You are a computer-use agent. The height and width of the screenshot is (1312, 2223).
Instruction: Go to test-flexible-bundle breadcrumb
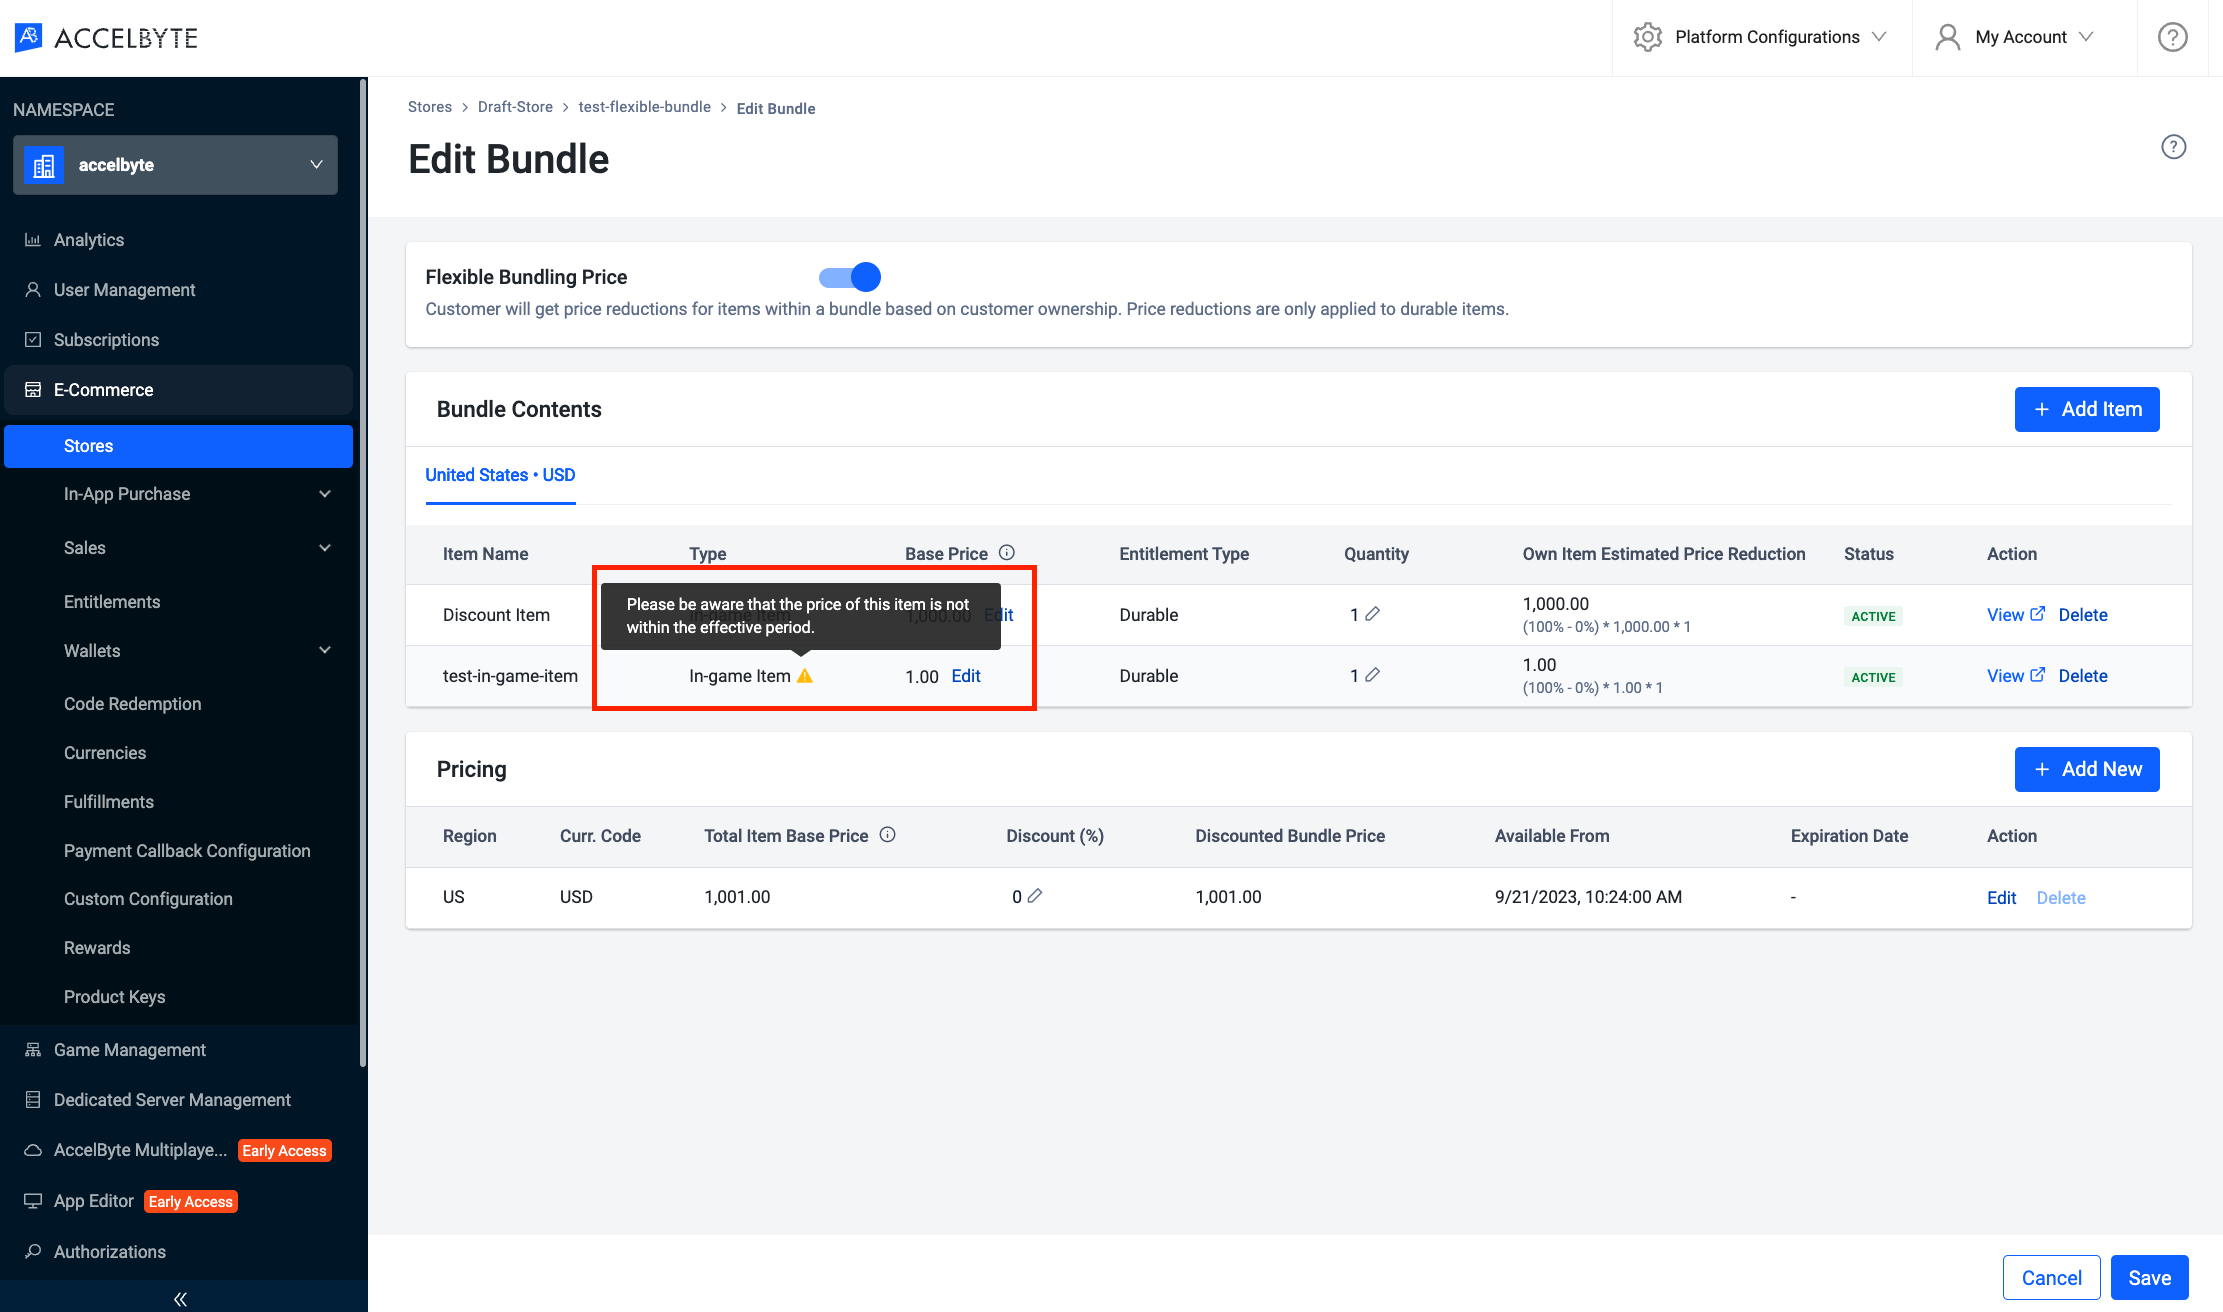click(644, 107)
